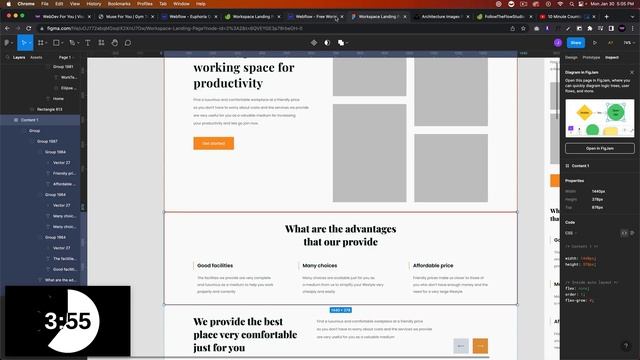Viewport: 640px width, 360px height.
Task: Click the Wi-Fi status icon
Action: point(560,4)
